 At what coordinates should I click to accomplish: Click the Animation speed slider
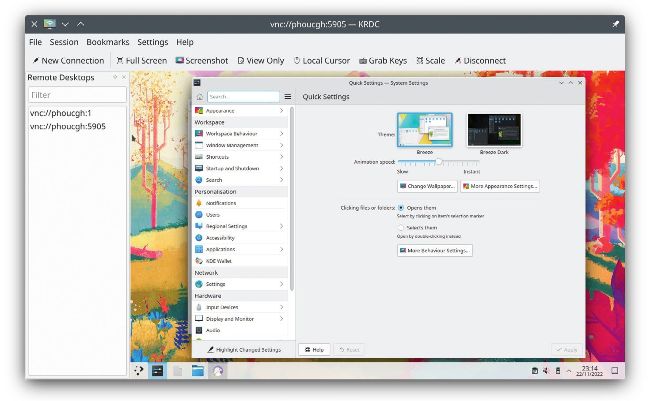(438, 161)
